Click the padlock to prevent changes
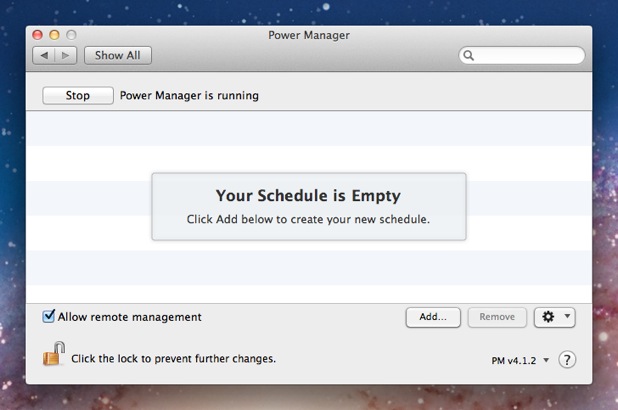The height and width of the screenshot is (410, 618). (54, 354)
